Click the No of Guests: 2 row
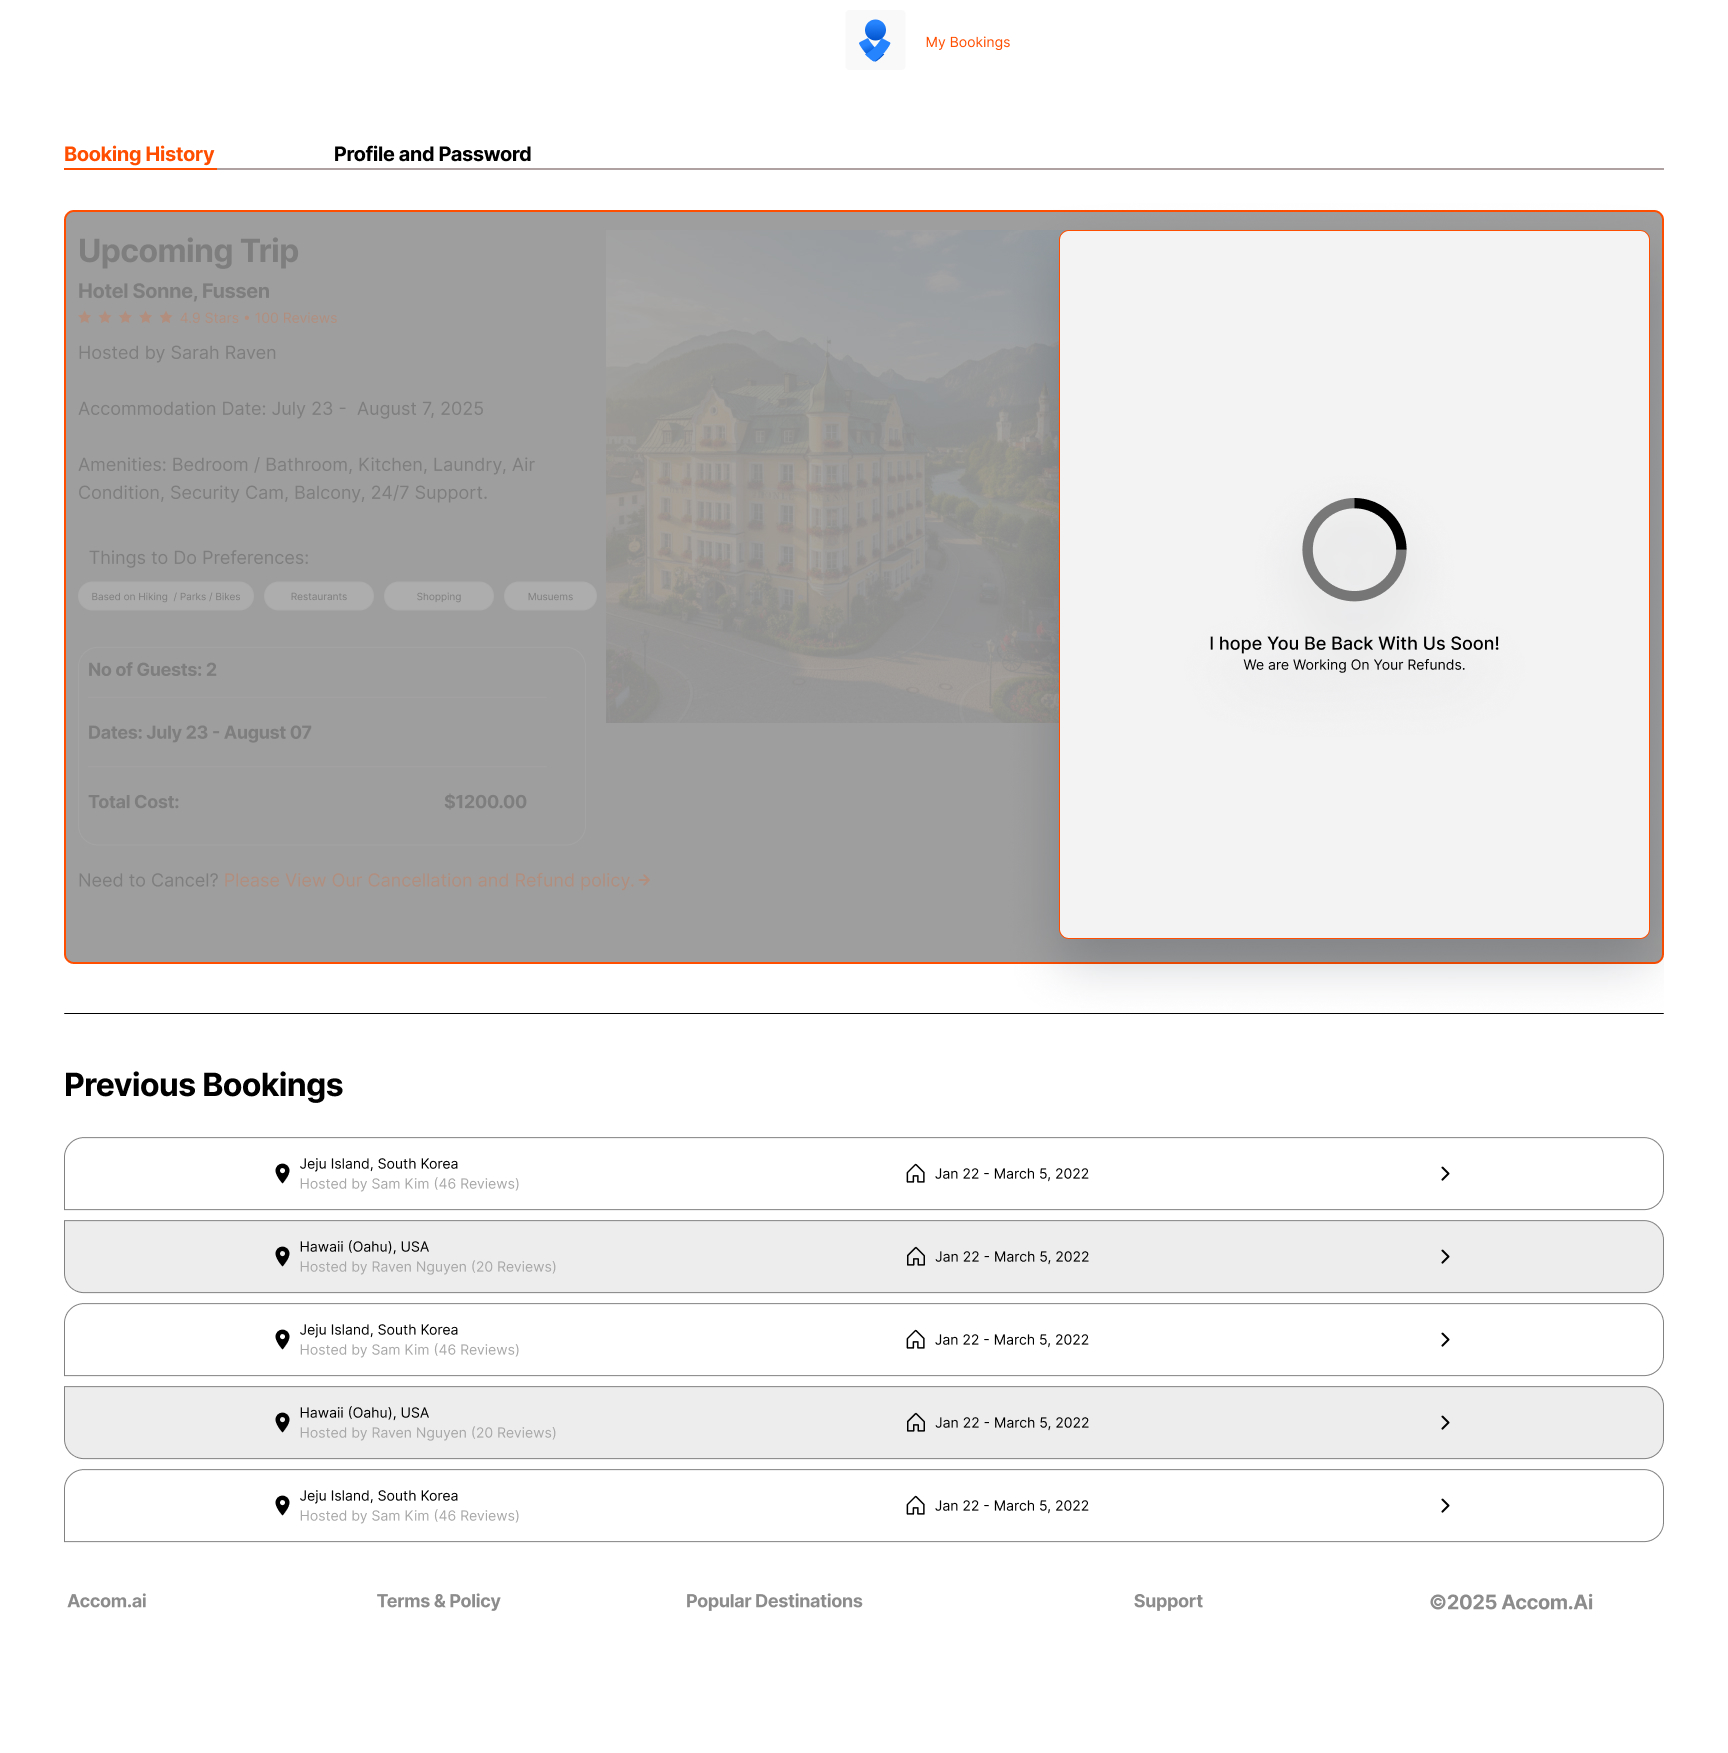This screenshot has width=1728, height=1753. click(x=152, y=670)
